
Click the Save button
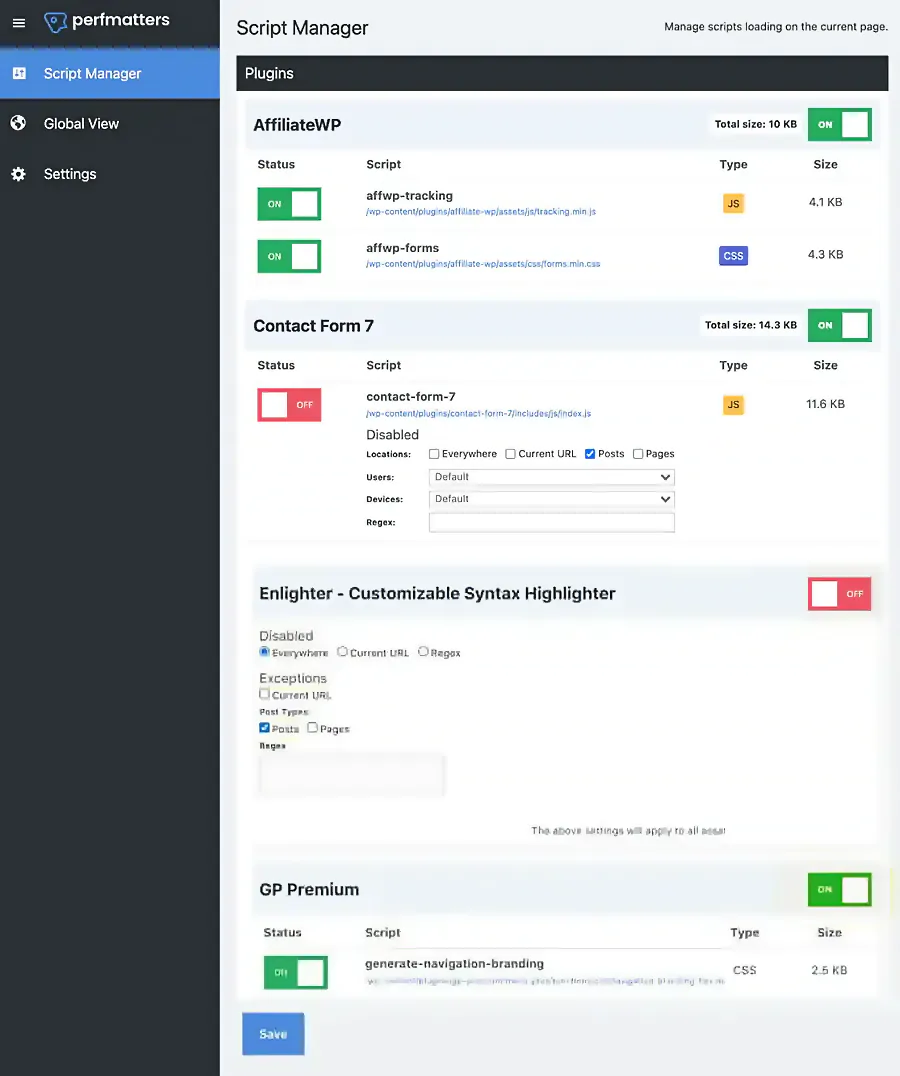[x=272, y=1034]
